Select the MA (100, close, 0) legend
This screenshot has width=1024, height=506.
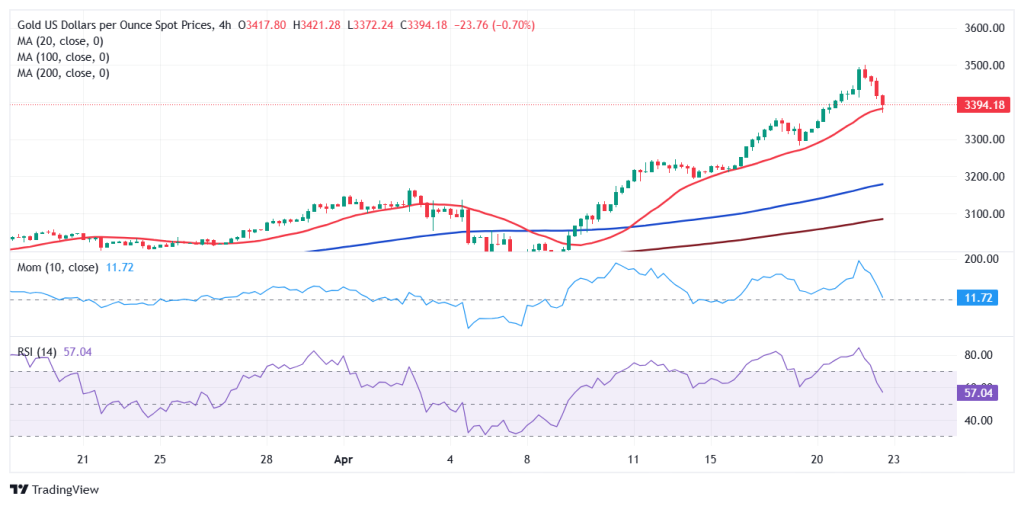point(63,57)
